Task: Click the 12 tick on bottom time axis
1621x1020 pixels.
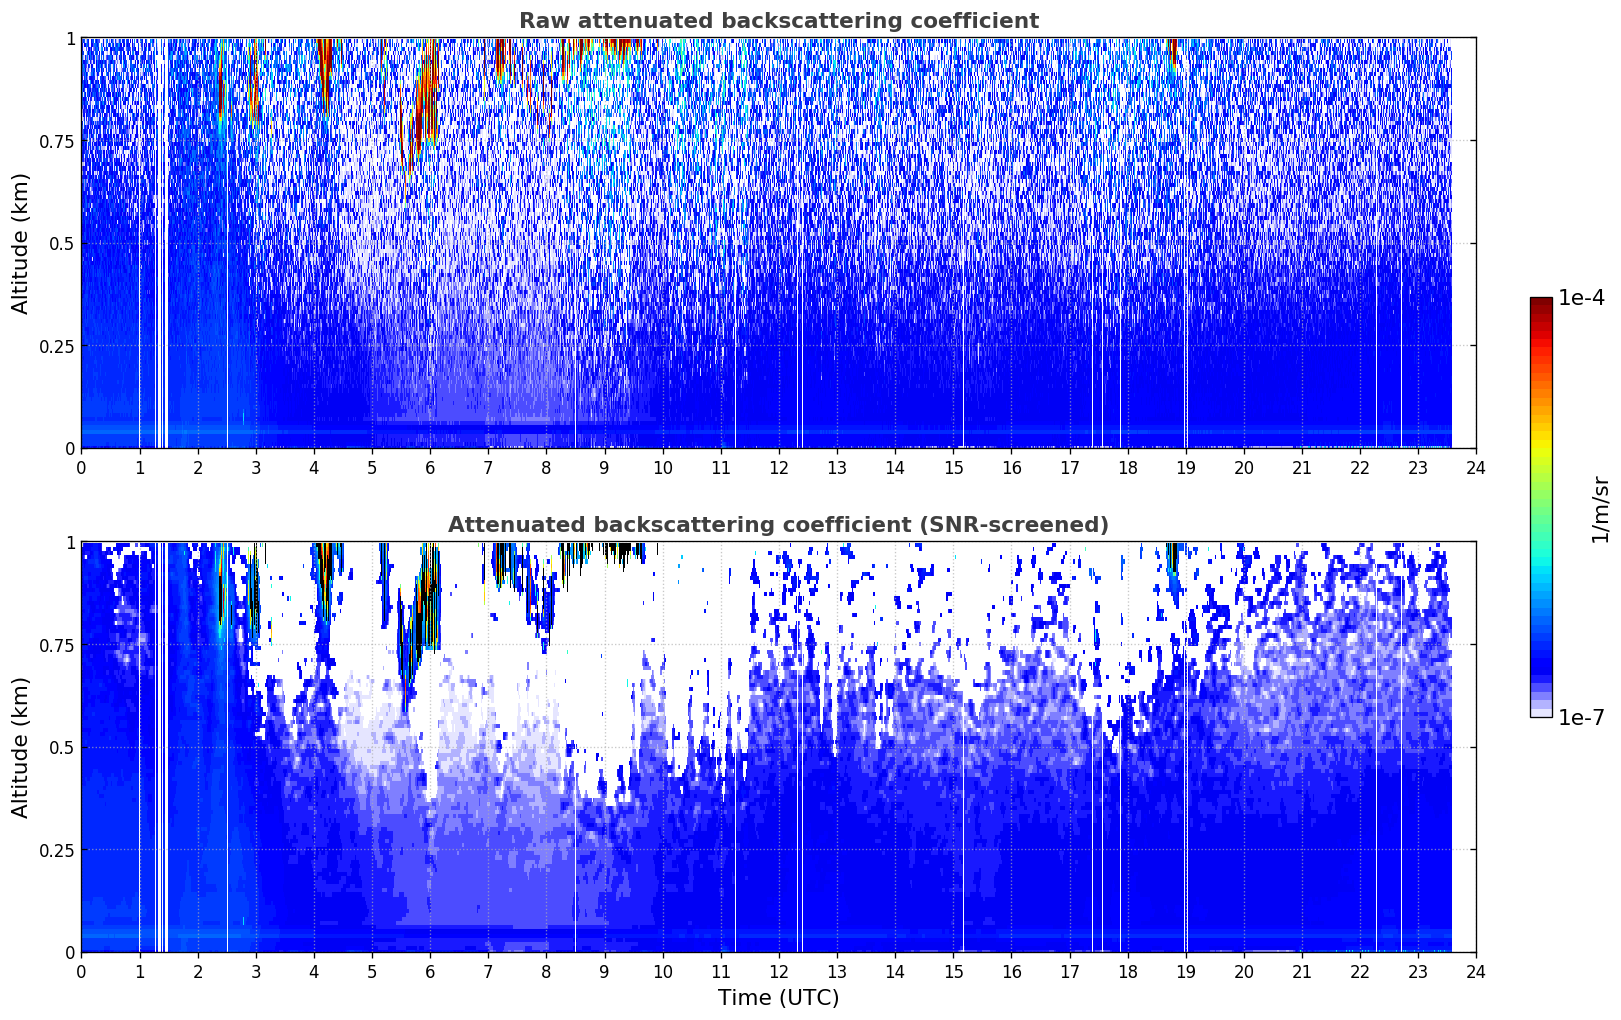Action: tap(778, 972)
